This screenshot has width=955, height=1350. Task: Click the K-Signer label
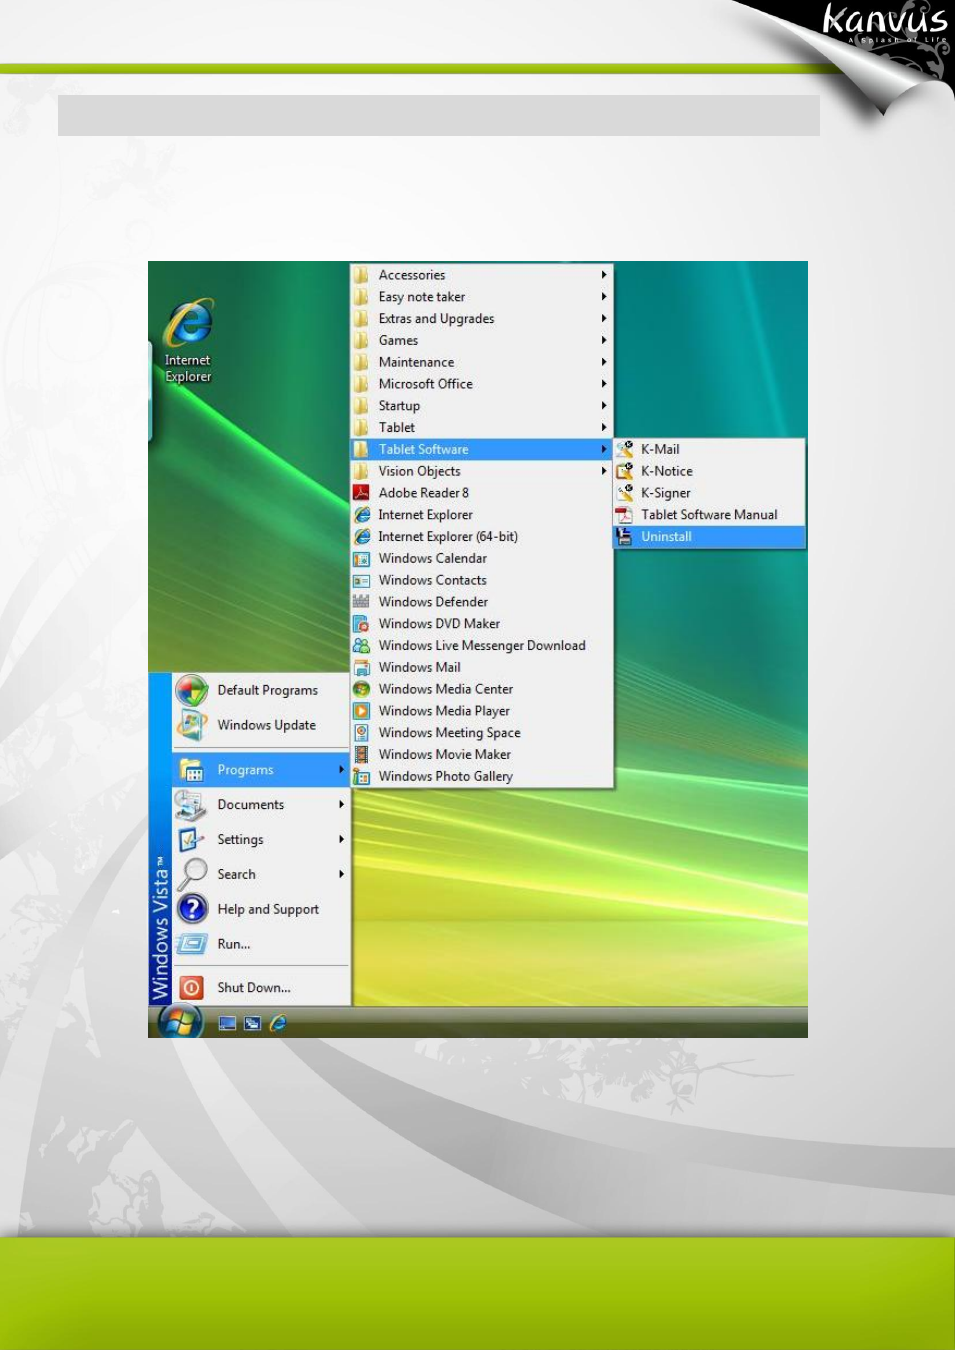tap(666, 493)
